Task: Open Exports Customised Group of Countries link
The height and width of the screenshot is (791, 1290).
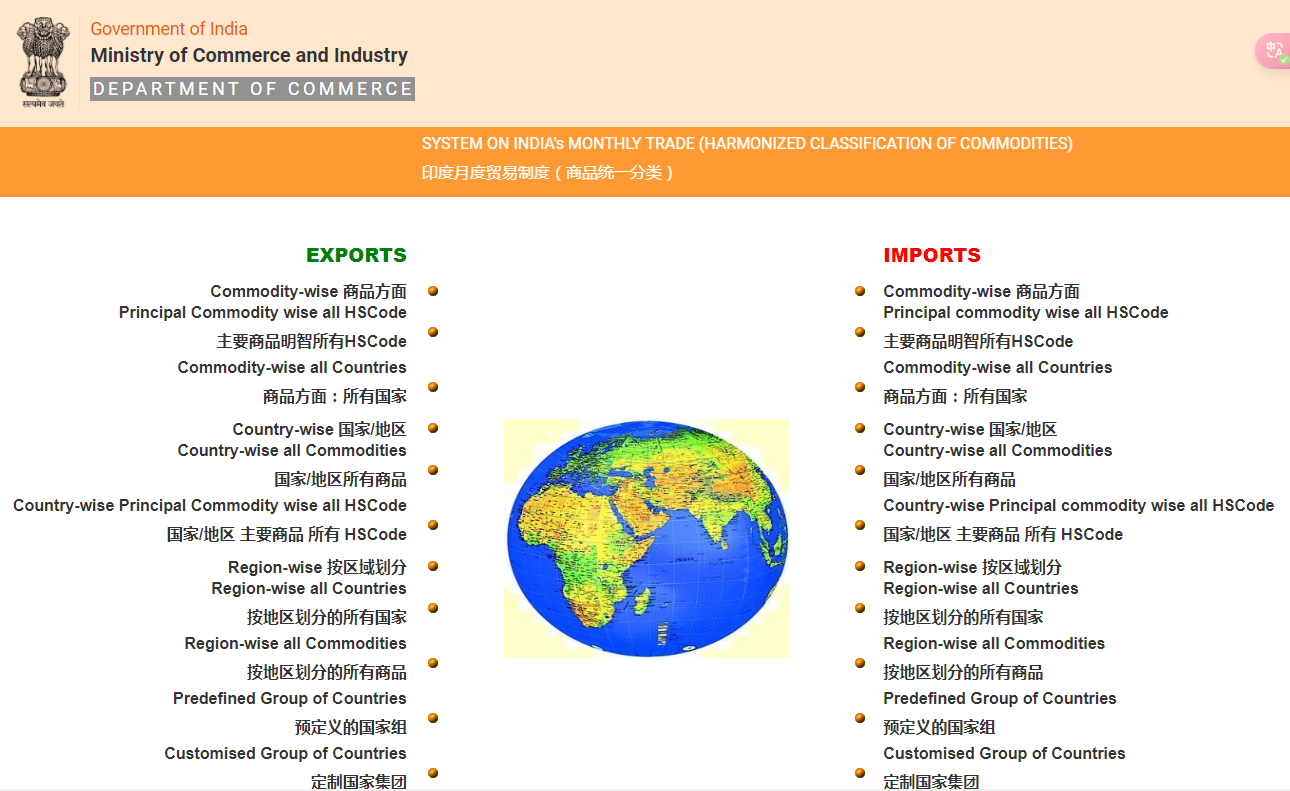Action: [x=286, y=754]
